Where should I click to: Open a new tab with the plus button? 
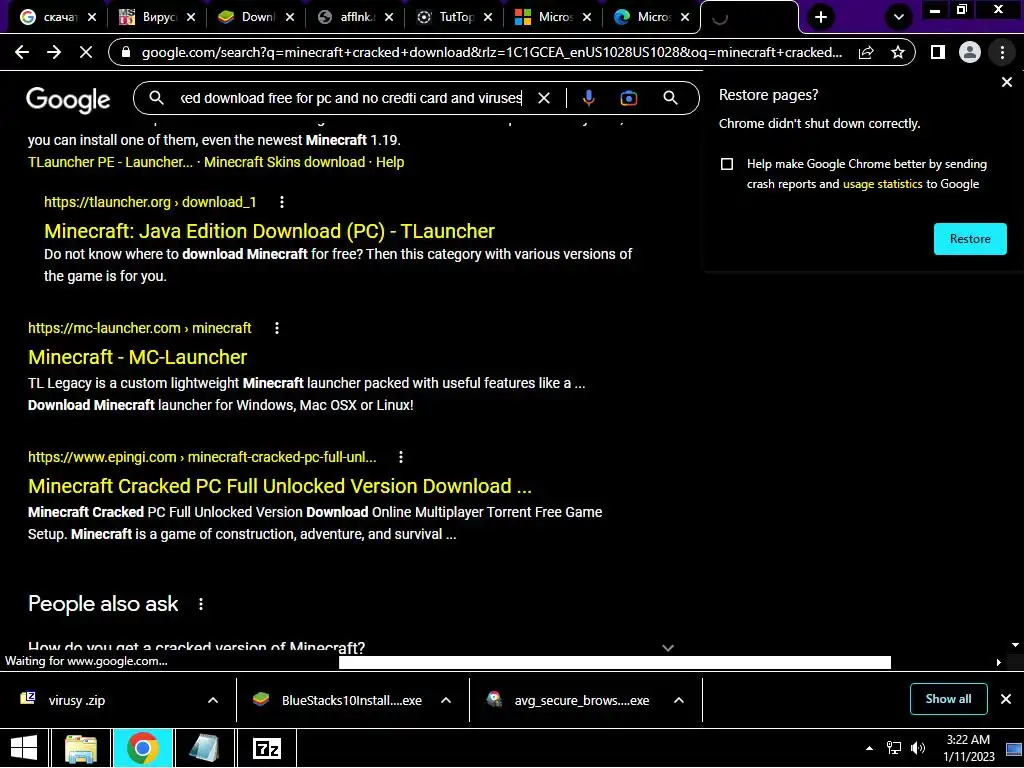[x=821, y=18]
